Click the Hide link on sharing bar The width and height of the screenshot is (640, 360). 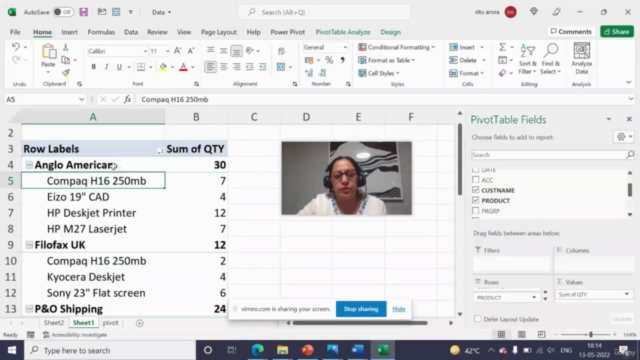coord(399,309)
